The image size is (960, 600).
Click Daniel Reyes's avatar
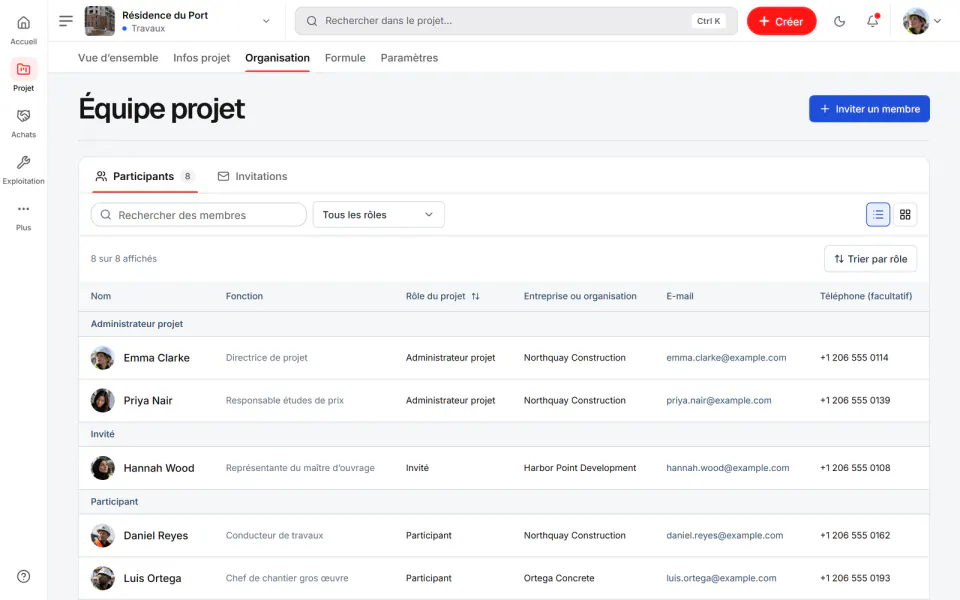[x=102, y=535]
